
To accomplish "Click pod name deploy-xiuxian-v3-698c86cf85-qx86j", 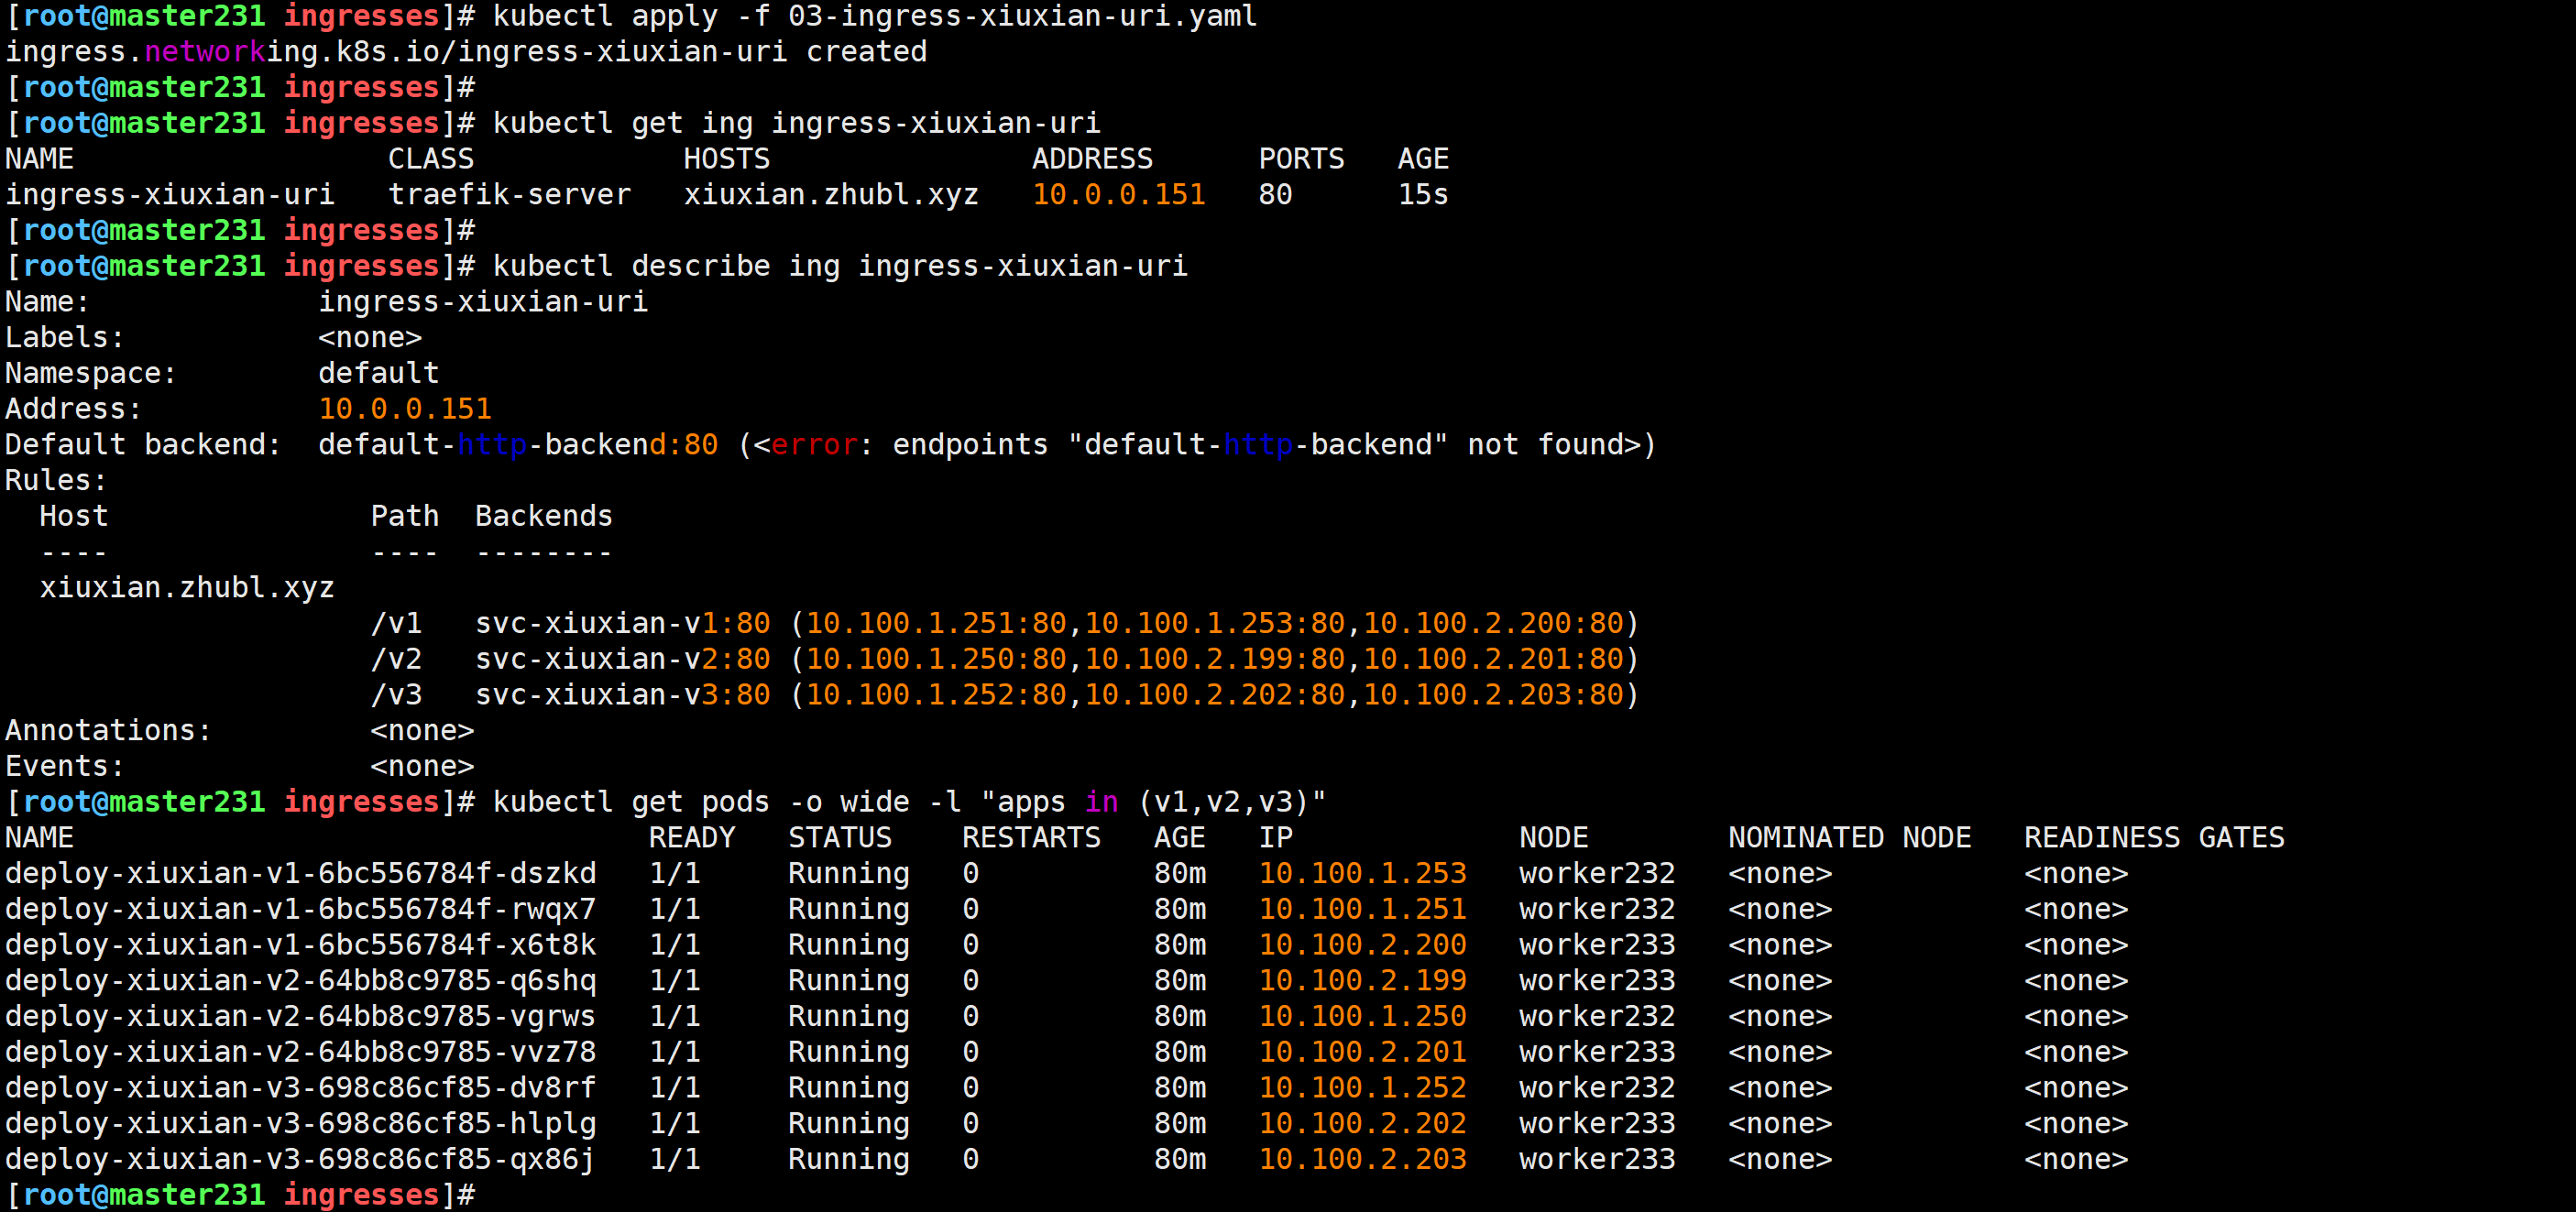I will (300, 1159).
